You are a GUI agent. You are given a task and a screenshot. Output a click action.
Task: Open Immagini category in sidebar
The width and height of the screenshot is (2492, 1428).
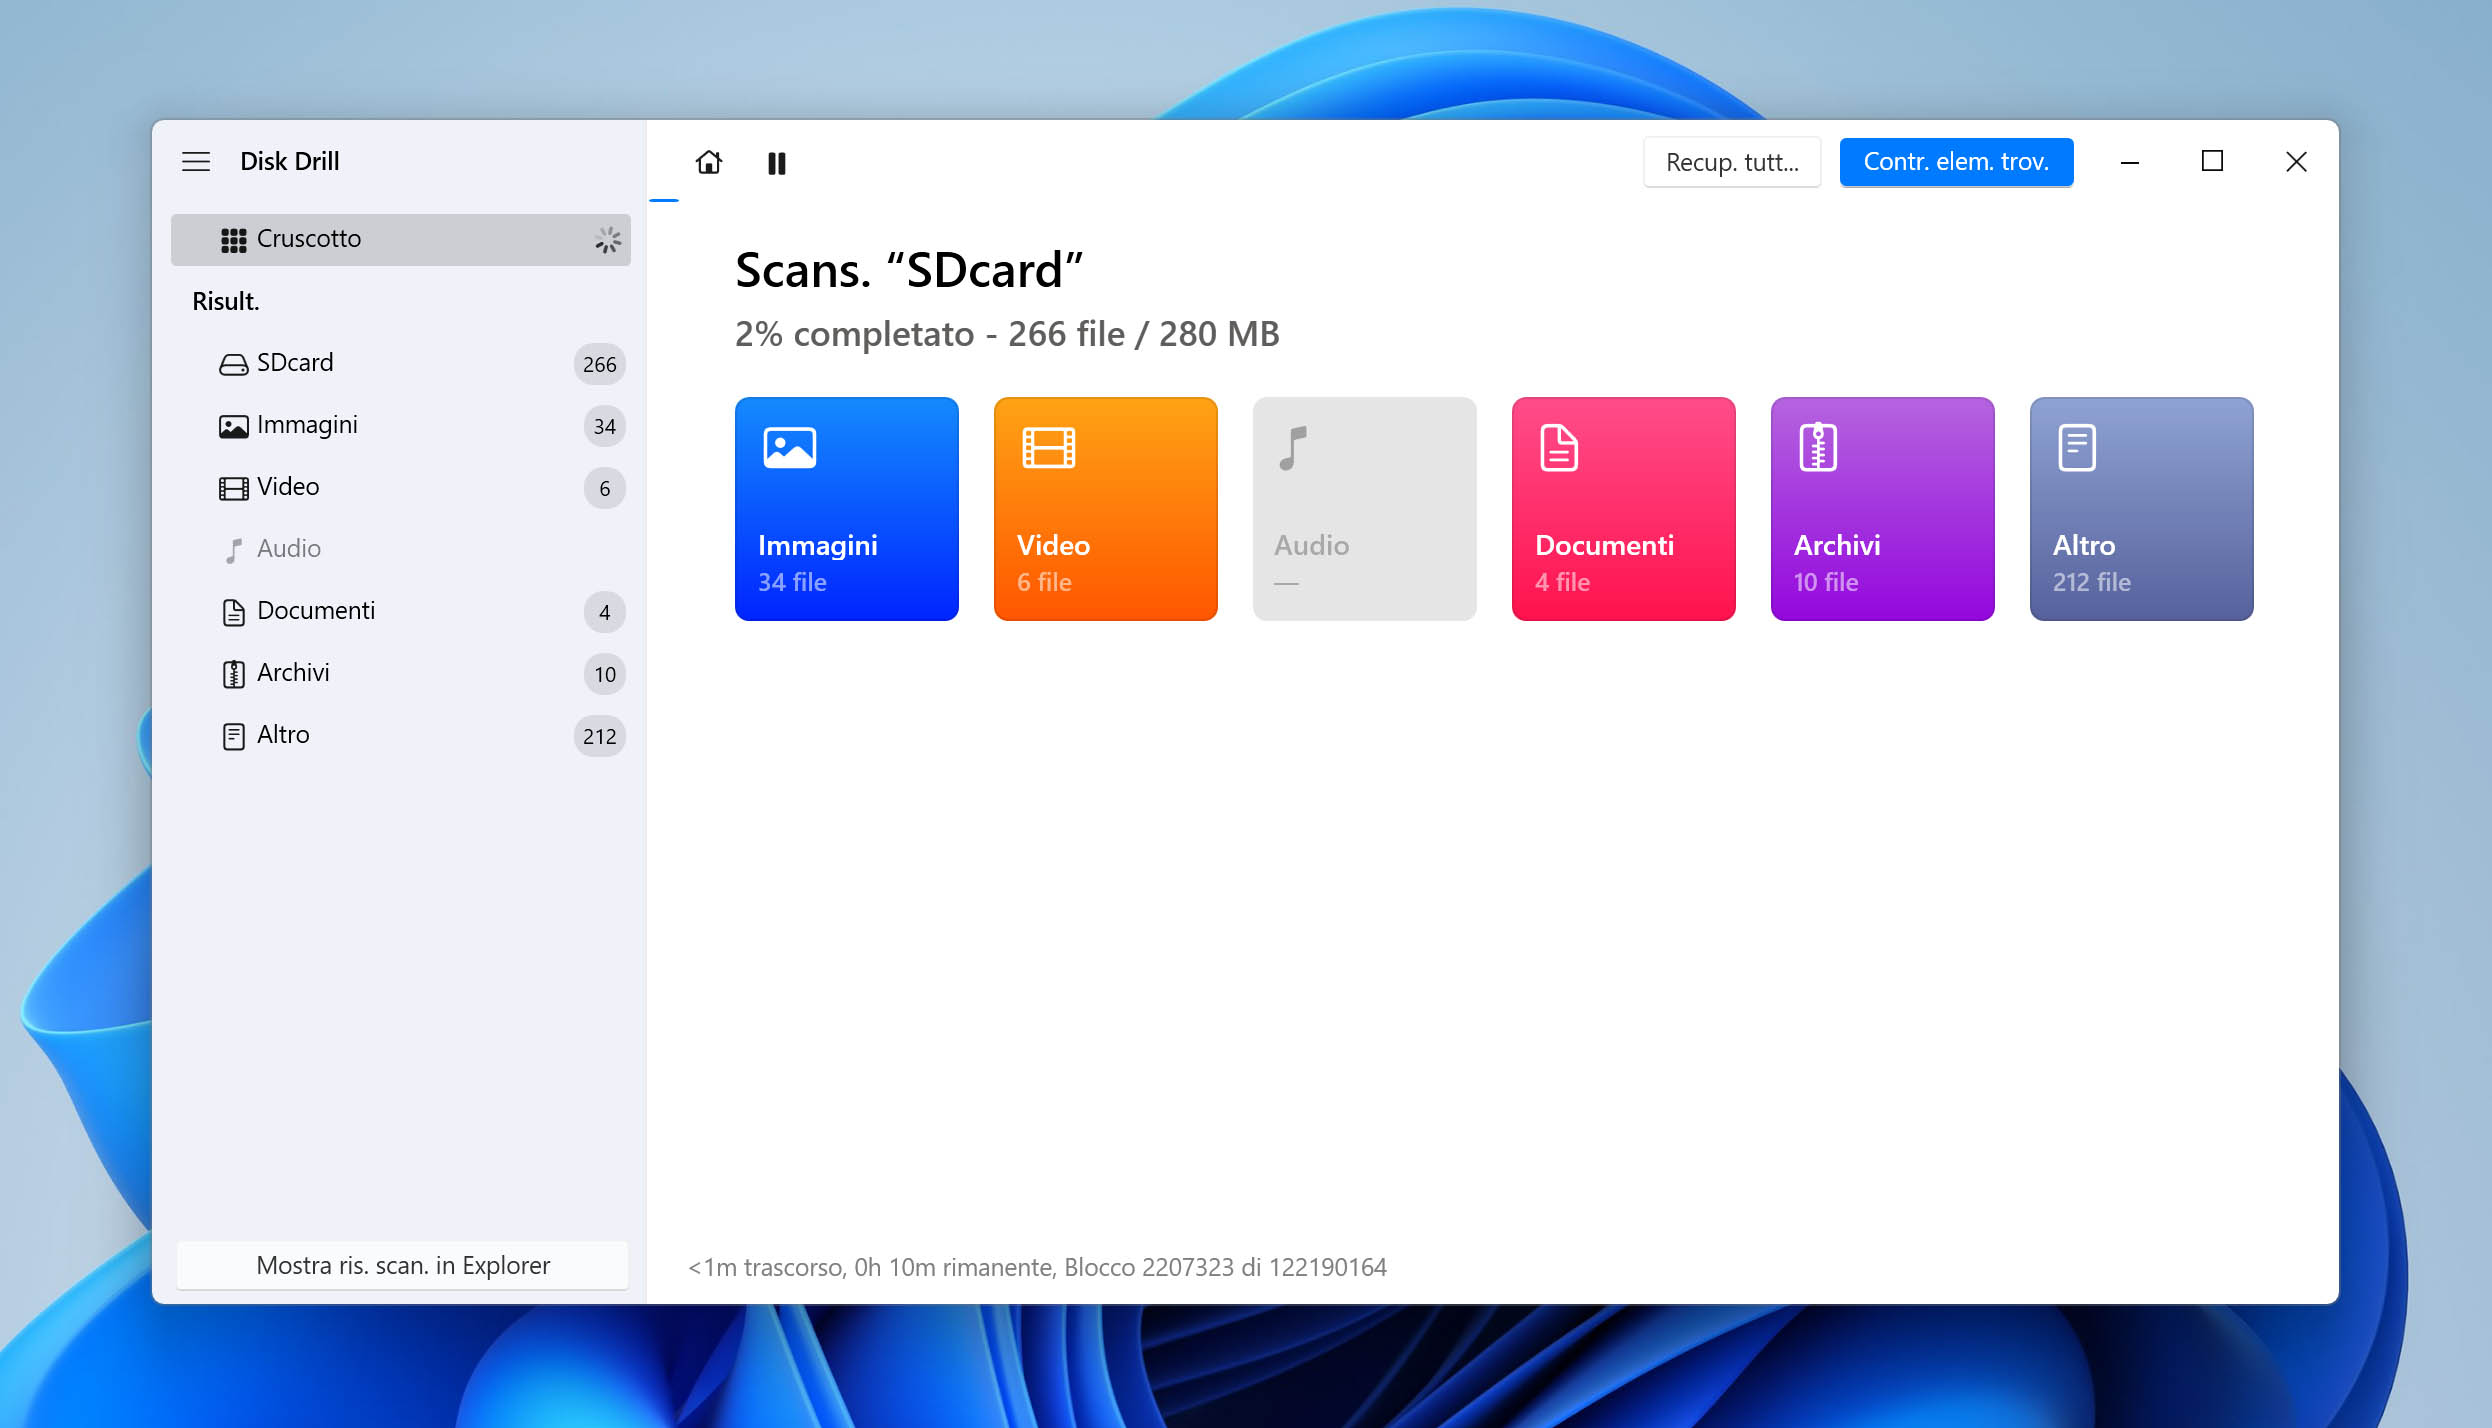401,425
